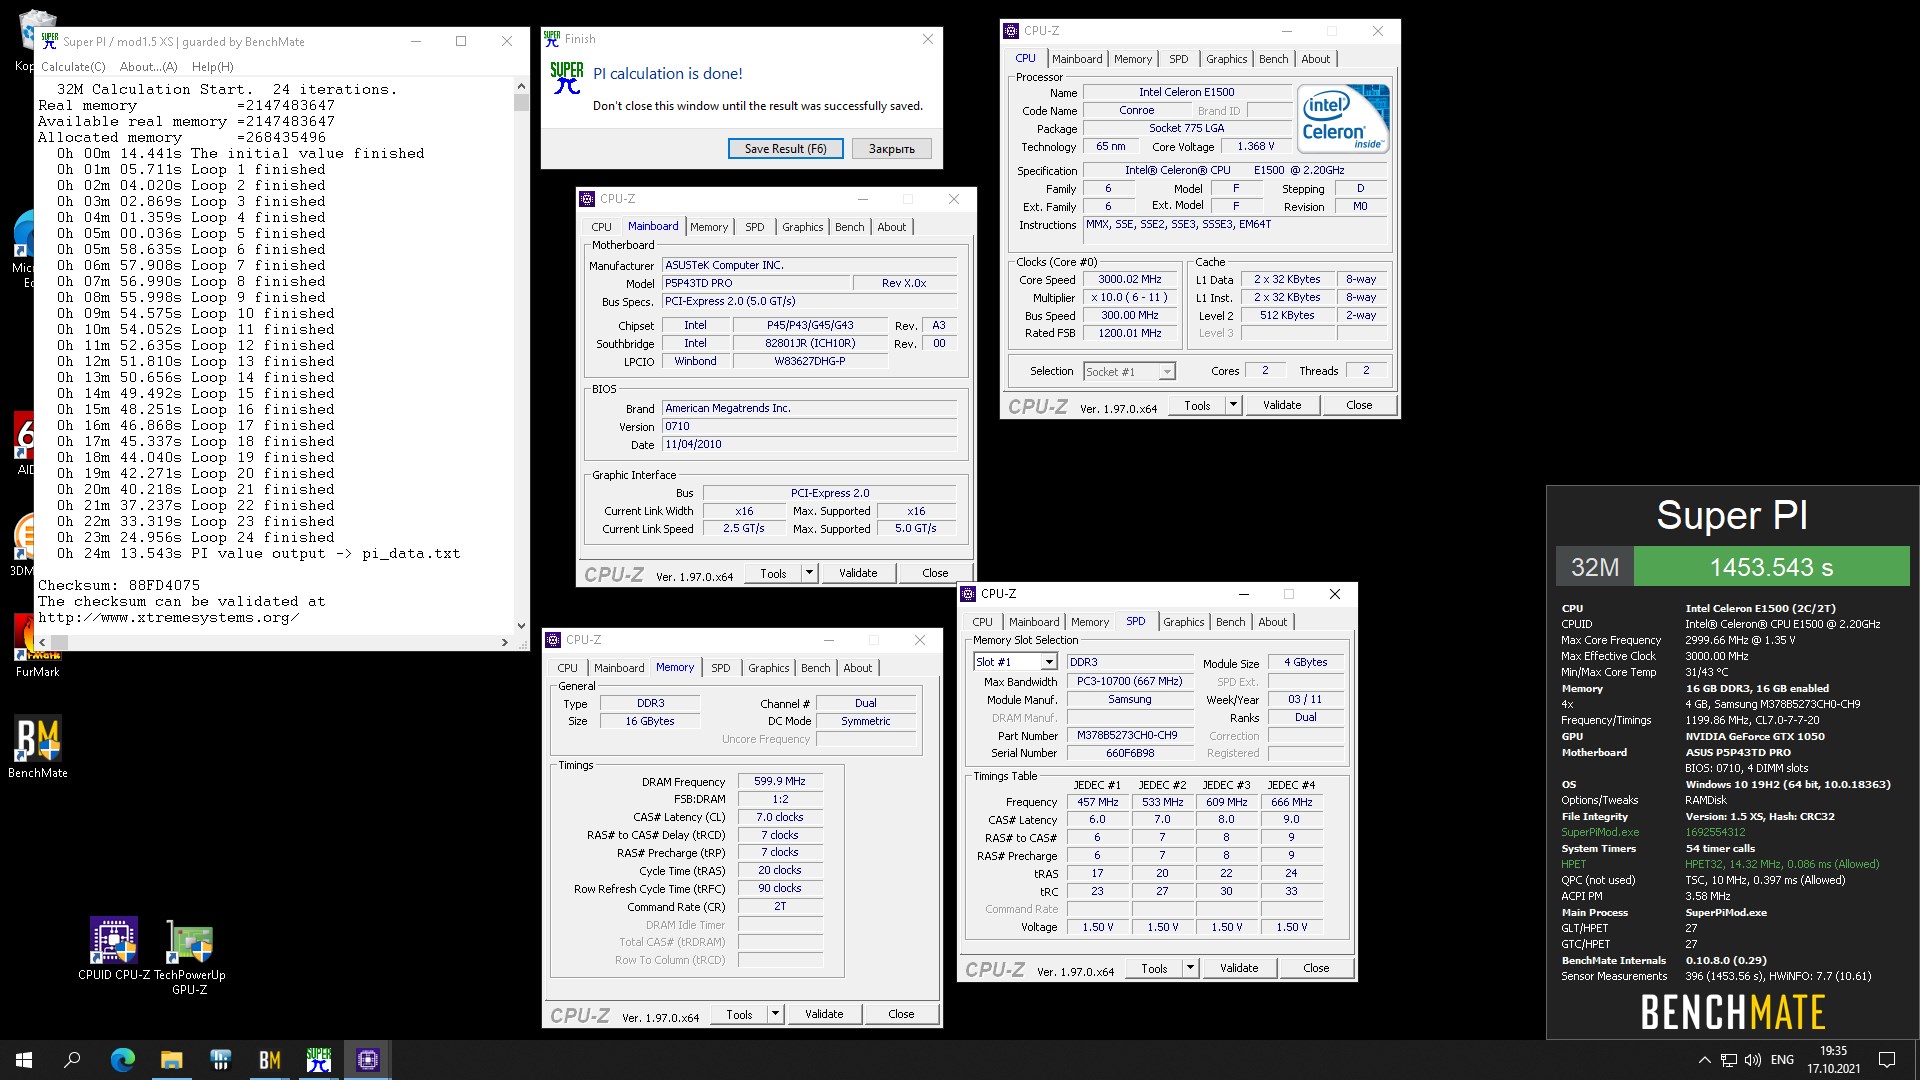The height and width of the screenshot is (1080, 1920).
Task: Click the Close button in Memory CPU-Z window
Action: click(901, 1014)
